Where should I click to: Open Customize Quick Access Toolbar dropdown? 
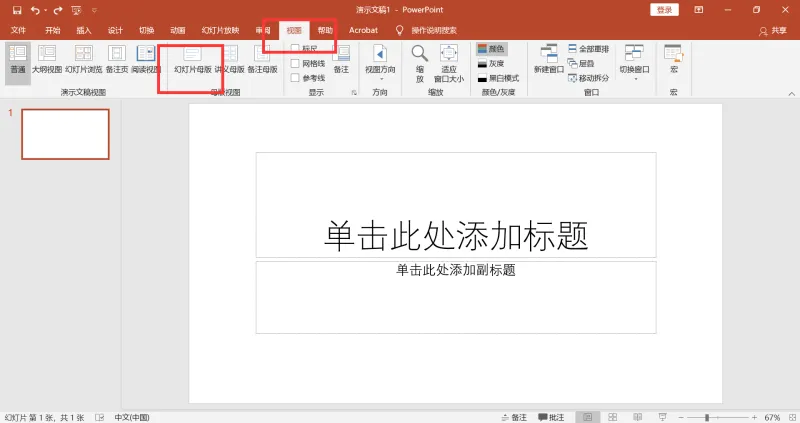(94, 10)
